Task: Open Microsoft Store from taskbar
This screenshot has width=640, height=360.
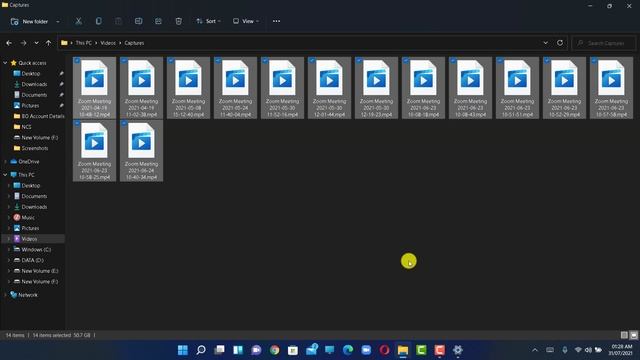Action: (x=293, y=350)
